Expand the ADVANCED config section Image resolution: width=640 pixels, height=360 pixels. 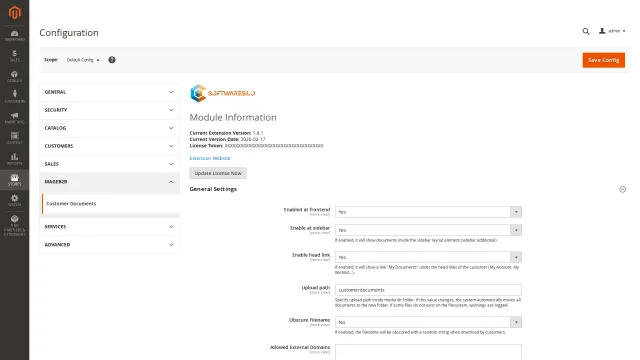pos(109,245)
